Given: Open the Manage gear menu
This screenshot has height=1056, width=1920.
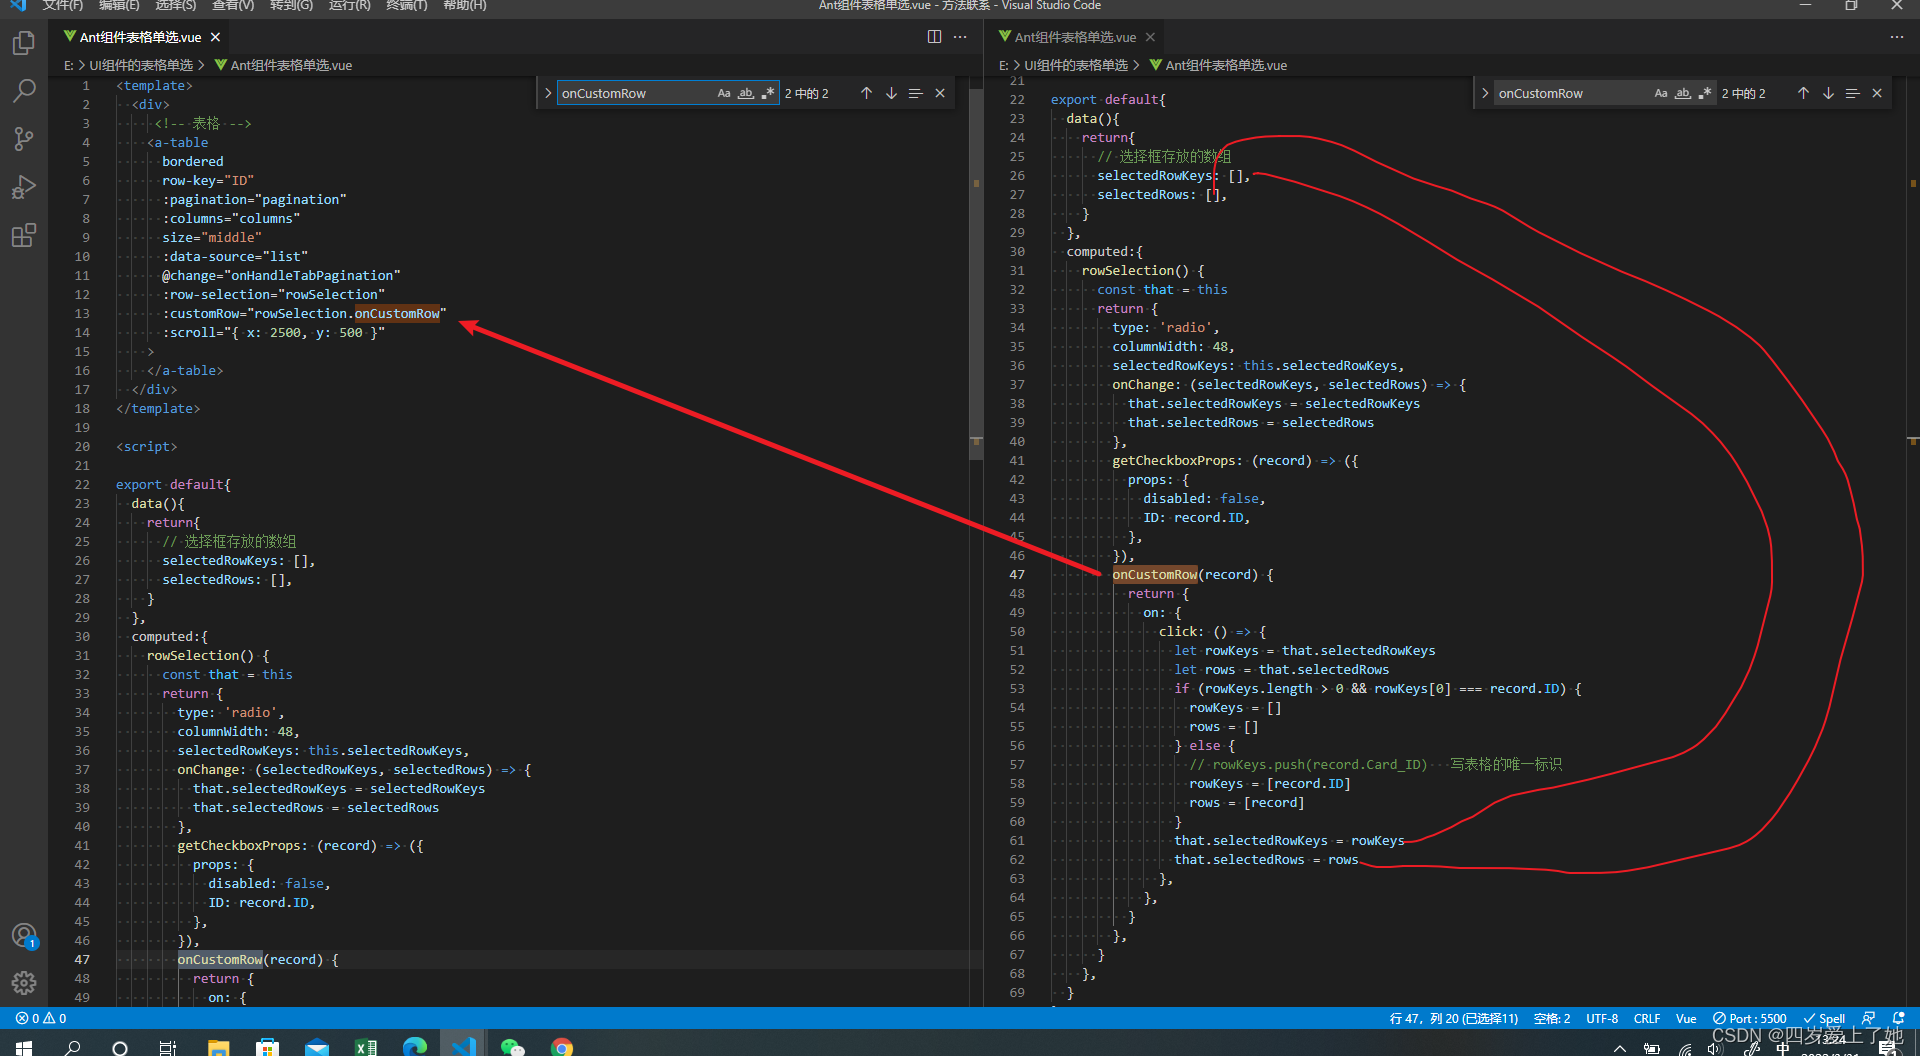Looking at the screenshot, I should point(24,983).
